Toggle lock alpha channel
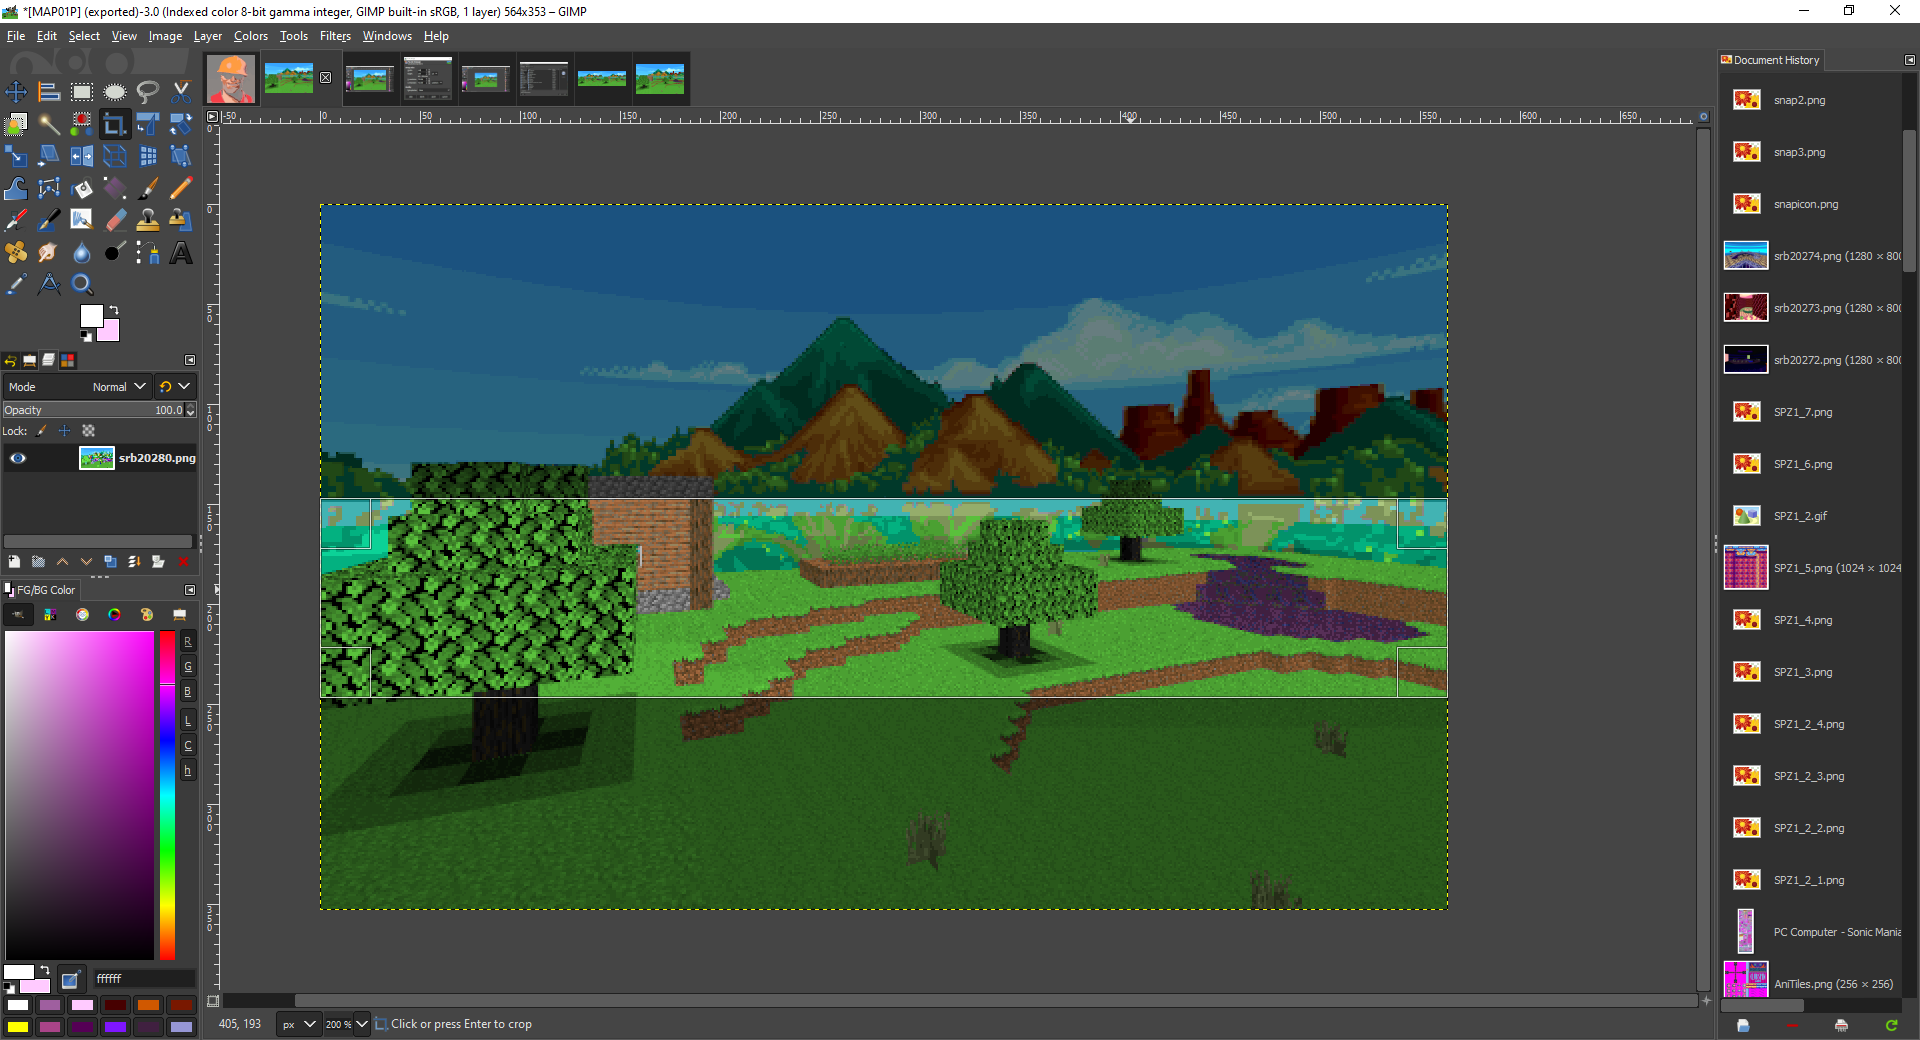The image size is (1920, 1040). [88, 431]
